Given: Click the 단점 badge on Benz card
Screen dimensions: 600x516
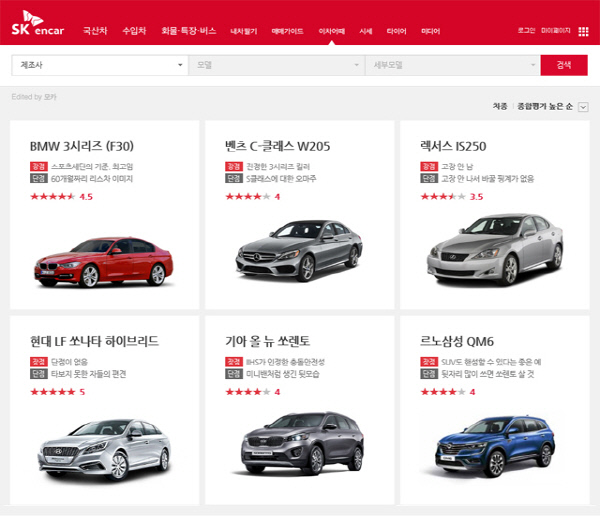Looking at the screenshot, I should point(234,178).
